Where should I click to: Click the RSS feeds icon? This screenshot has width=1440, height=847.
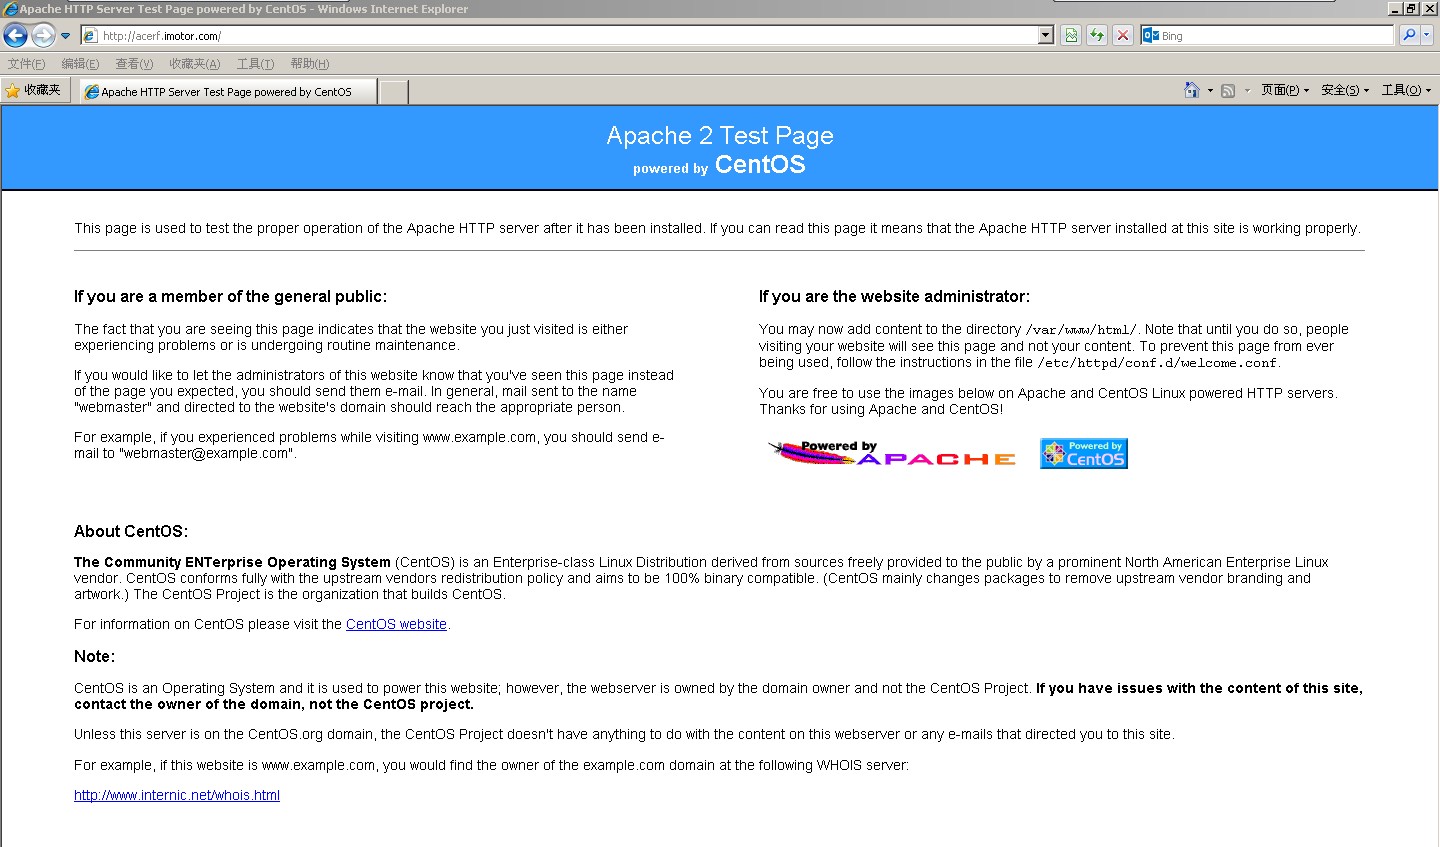coord(1228,90)
